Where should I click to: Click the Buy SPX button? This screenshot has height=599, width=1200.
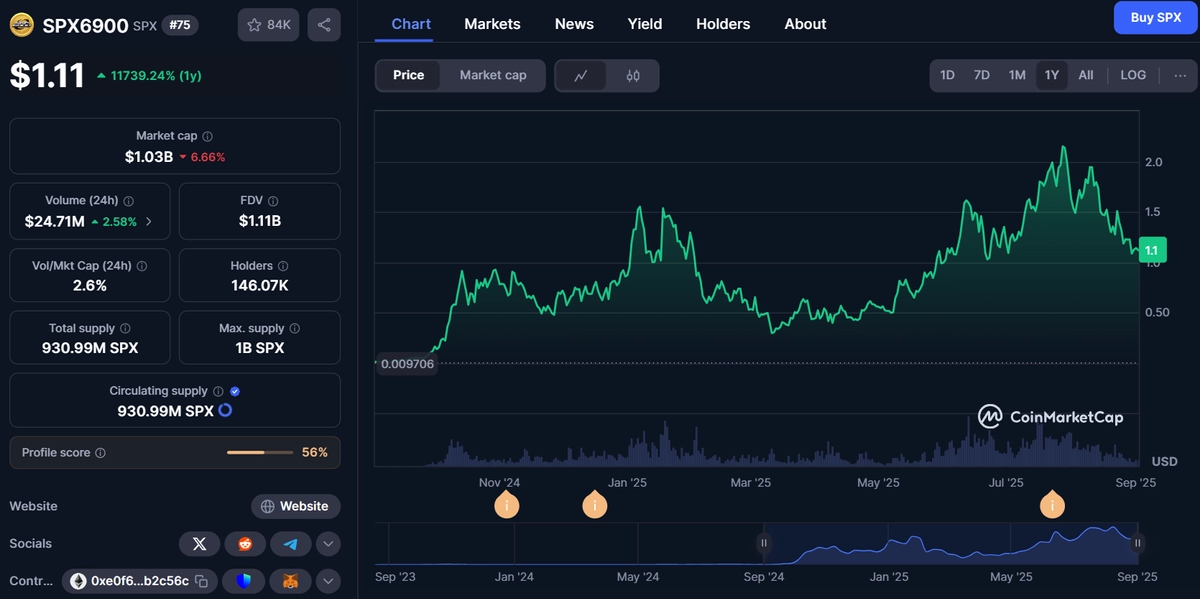[x=1155, y=17]
